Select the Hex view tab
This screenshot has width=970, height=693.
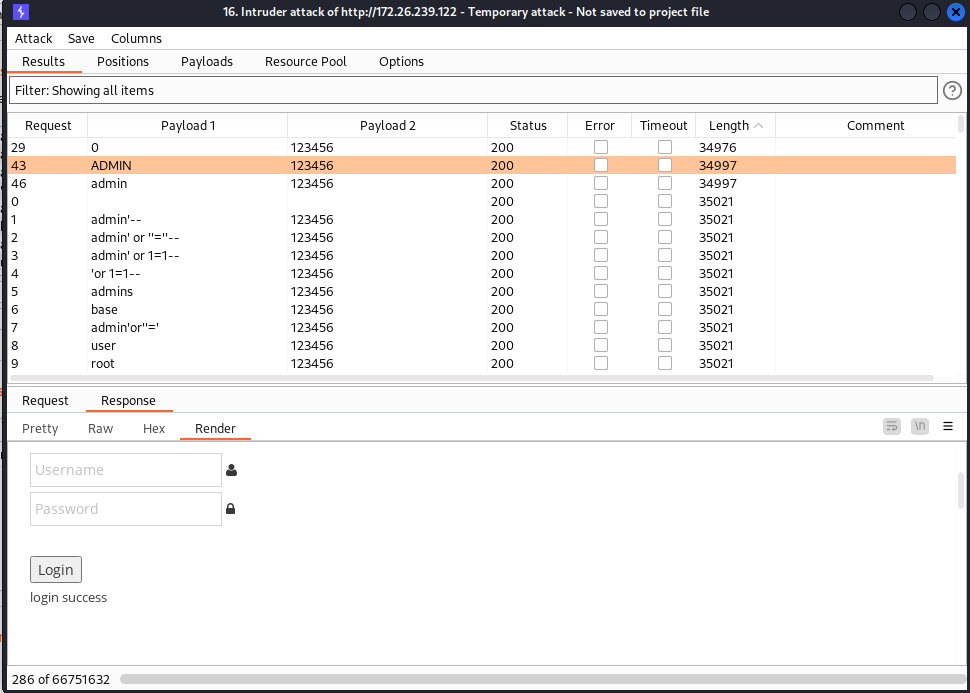click(x=154, y=429)
